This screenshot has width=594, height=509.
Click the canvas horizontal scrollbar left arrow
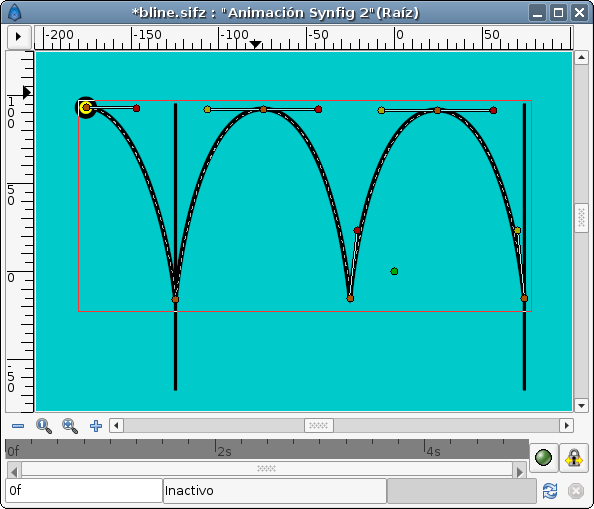click(x=116, y=426)
